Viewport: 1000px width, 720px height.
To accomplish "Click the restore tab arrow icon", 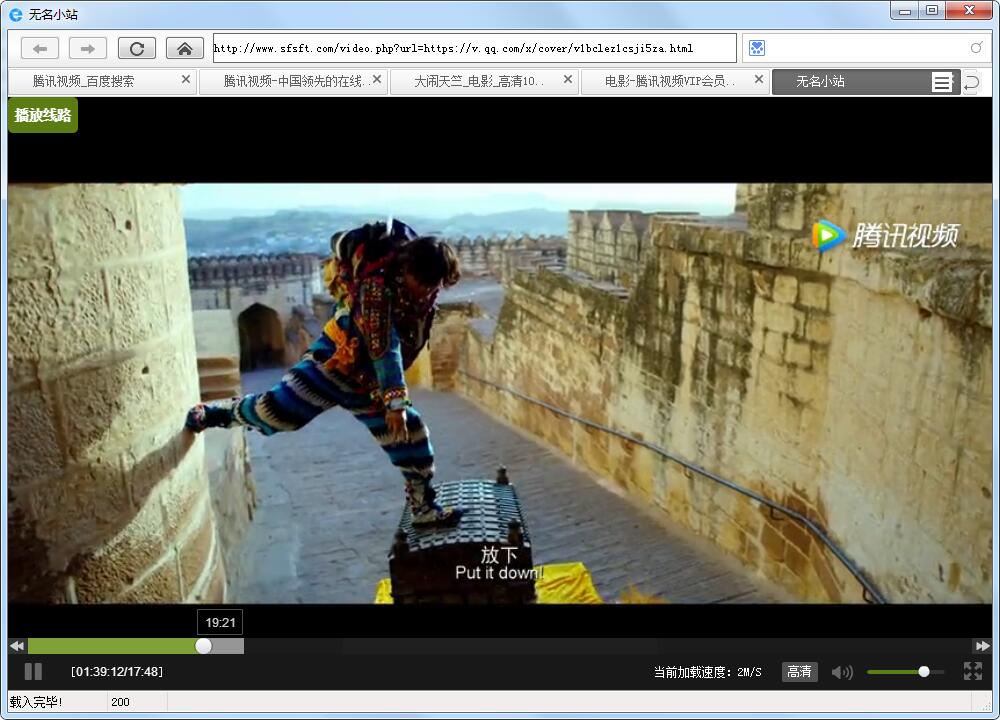I will [971, 83].
